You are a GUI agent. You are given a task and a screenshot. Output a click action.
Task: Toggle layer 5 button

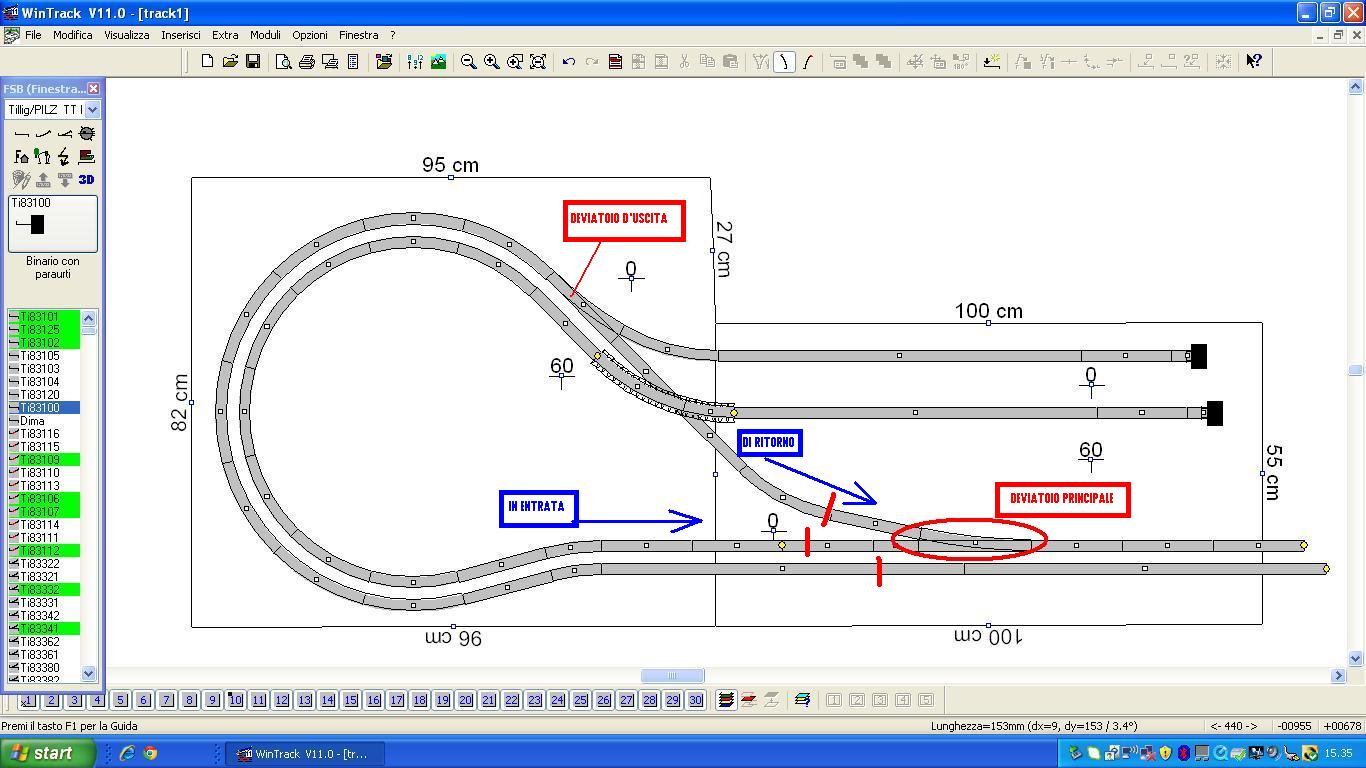(x=120, y=700)
